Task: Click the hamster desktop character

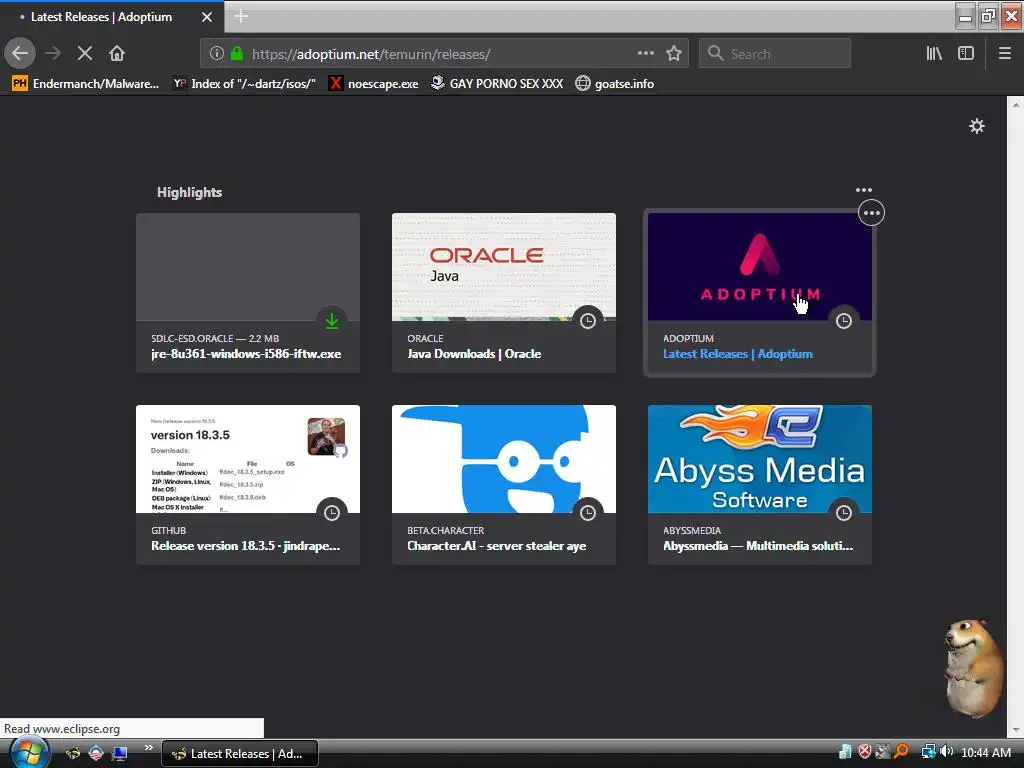Action: click(x=974, y=668)
